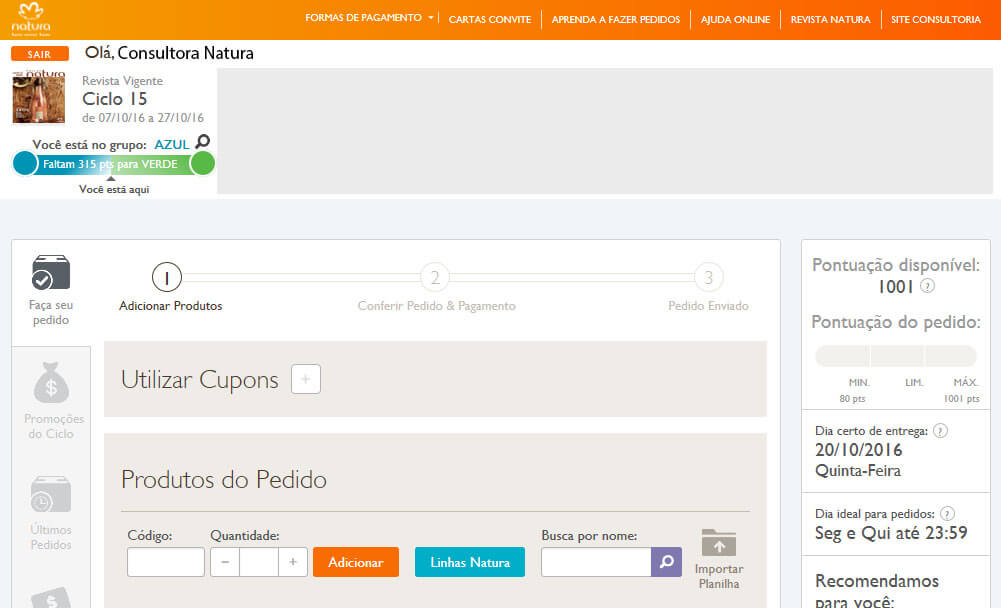
Task: Open Aprenda a Fazer Pedidos menu
Action: [616, 20]
